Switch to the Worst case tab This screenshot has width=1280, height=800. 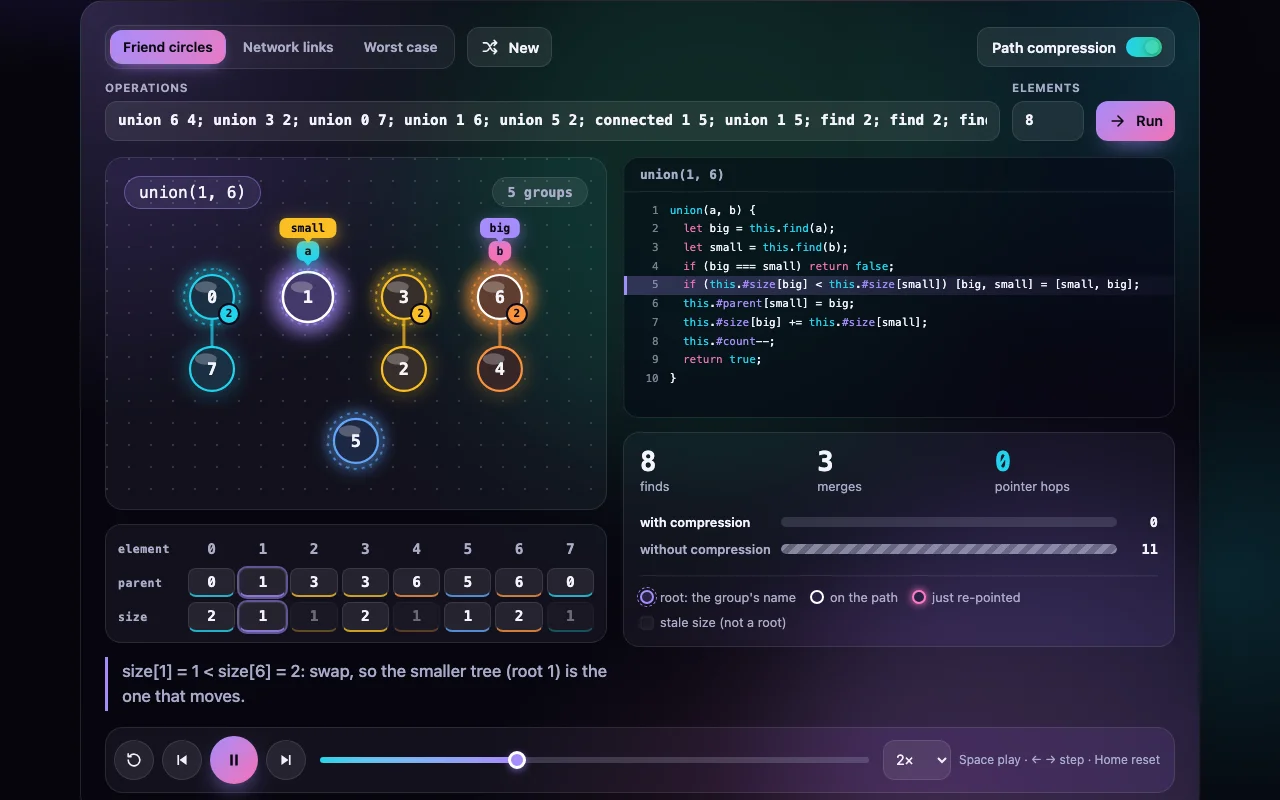tap(400, 47)
